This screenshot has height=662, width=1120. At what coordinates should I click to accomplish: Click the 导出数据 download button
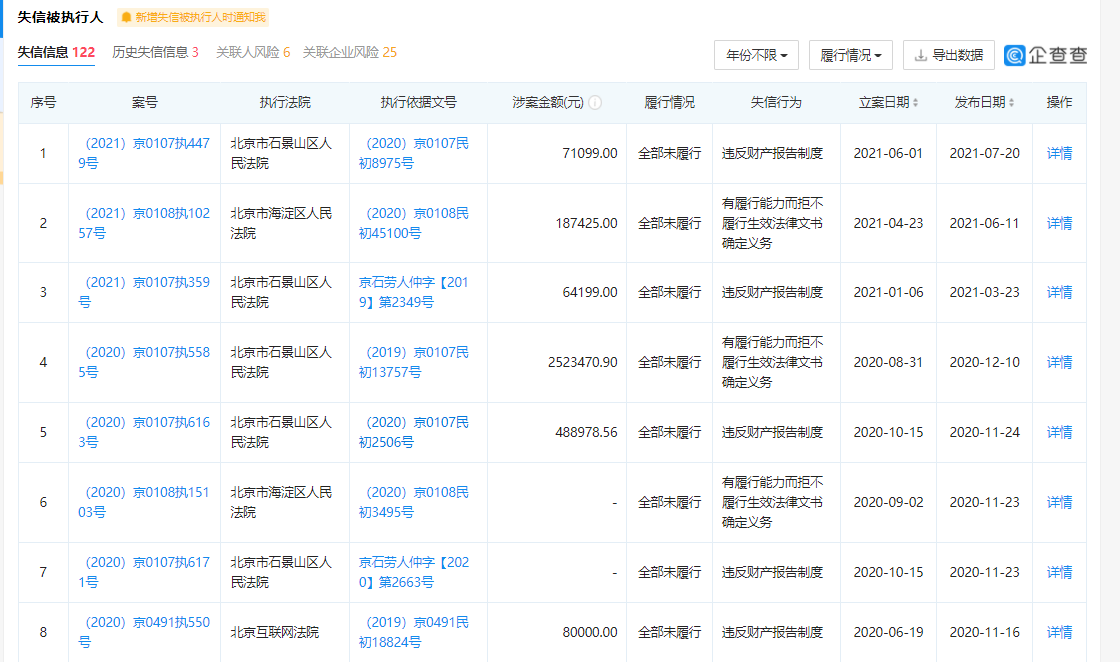pos(948,55)
